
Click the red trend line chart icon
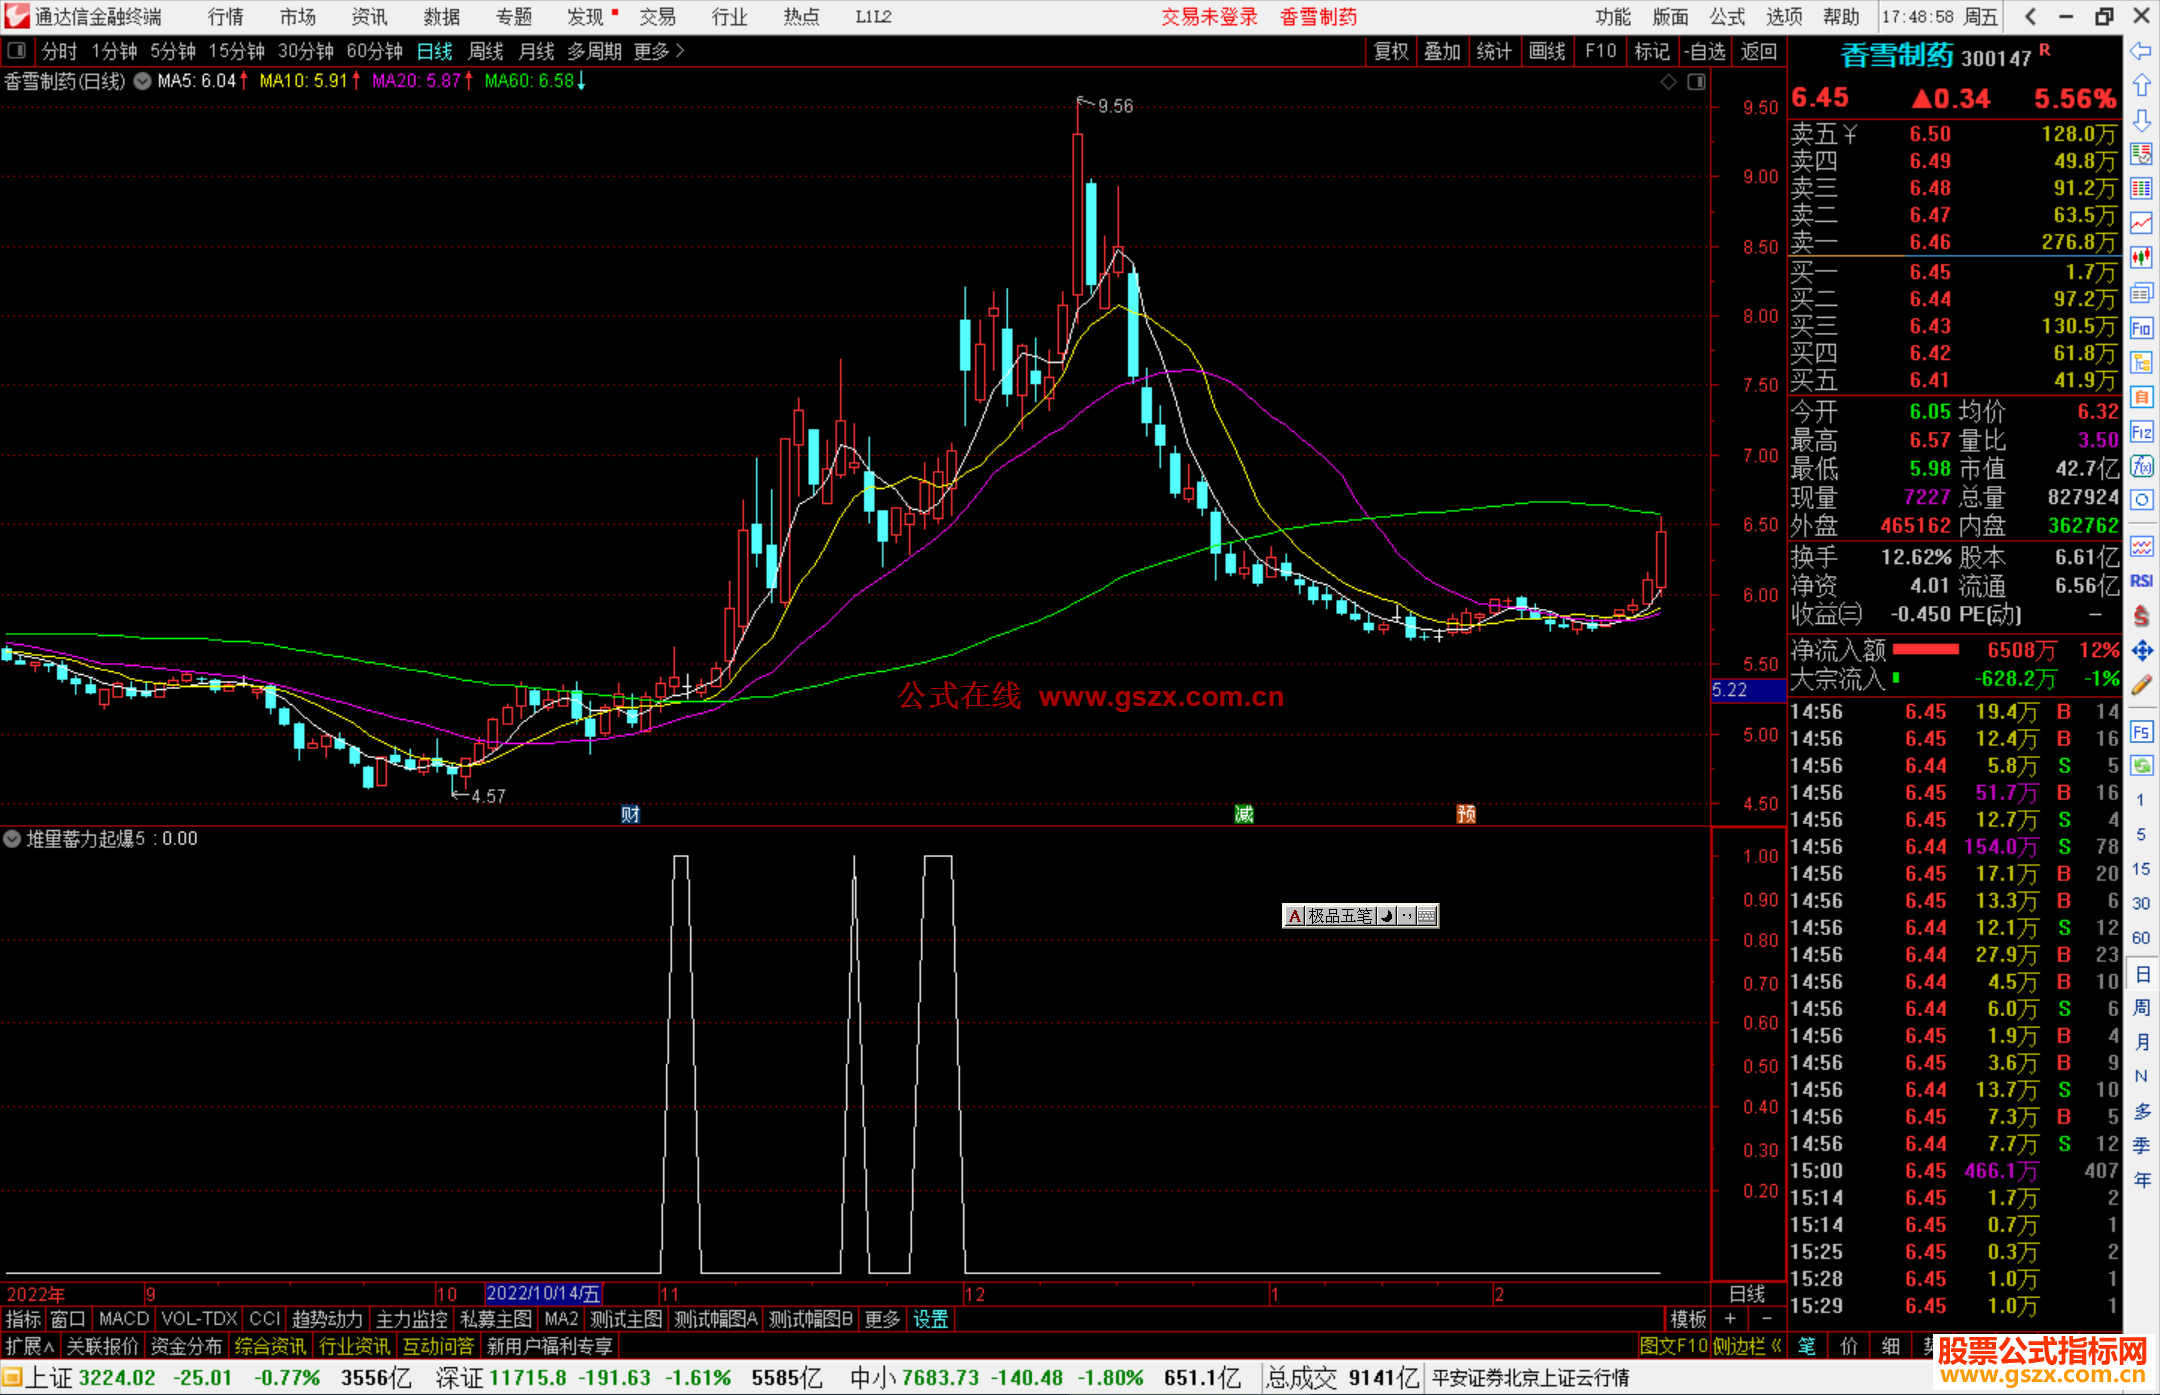2141,223
